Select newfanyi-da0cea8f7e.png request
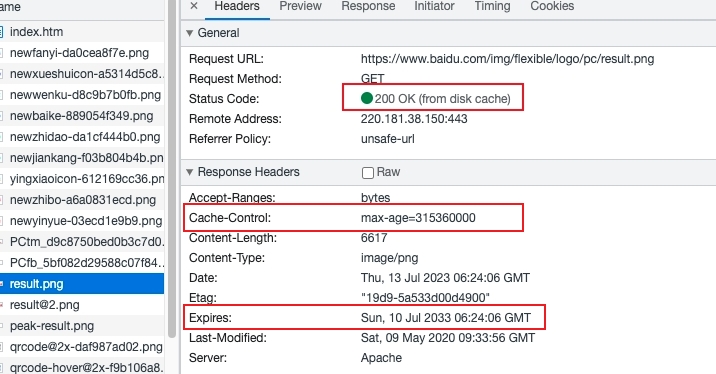 pyautogui.click(x=82, y=53)
